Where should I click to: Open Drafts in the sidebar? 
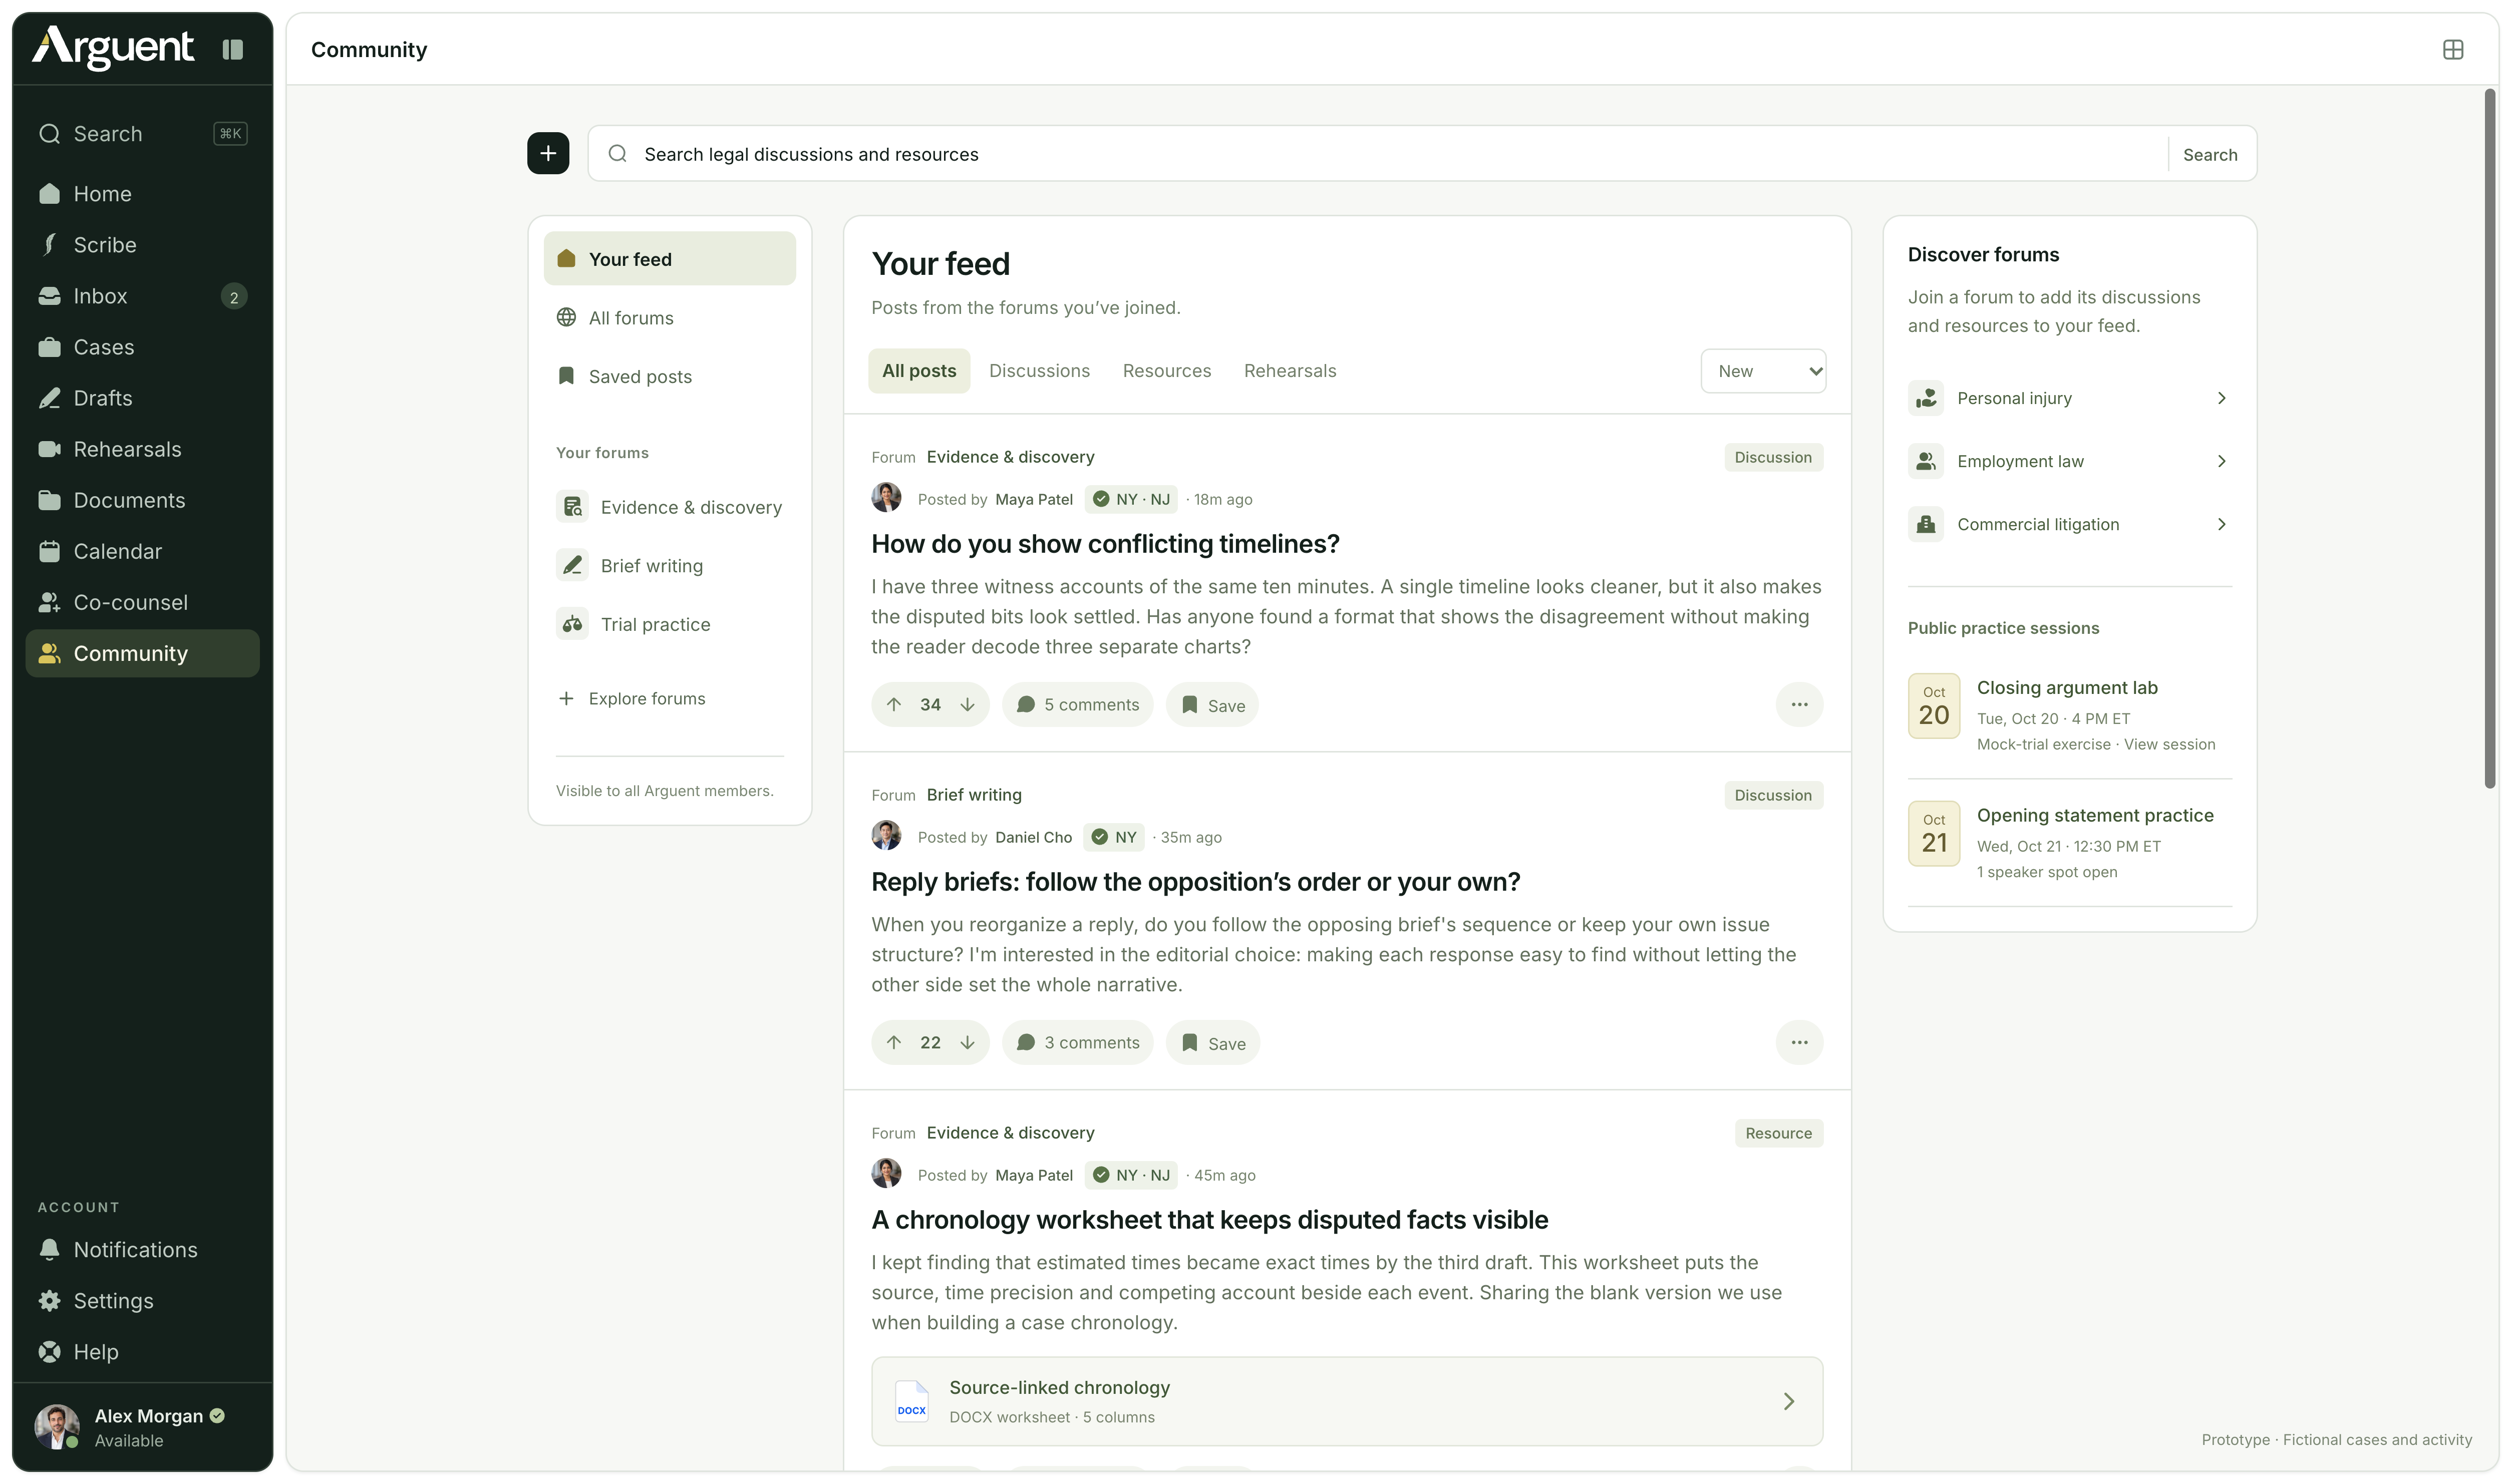coord(142,398)
